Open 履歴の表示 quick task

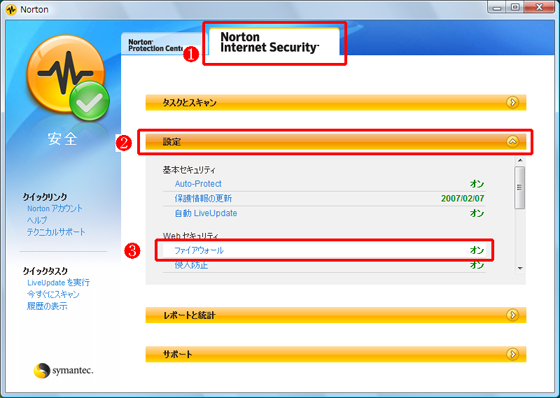point(47,306)
